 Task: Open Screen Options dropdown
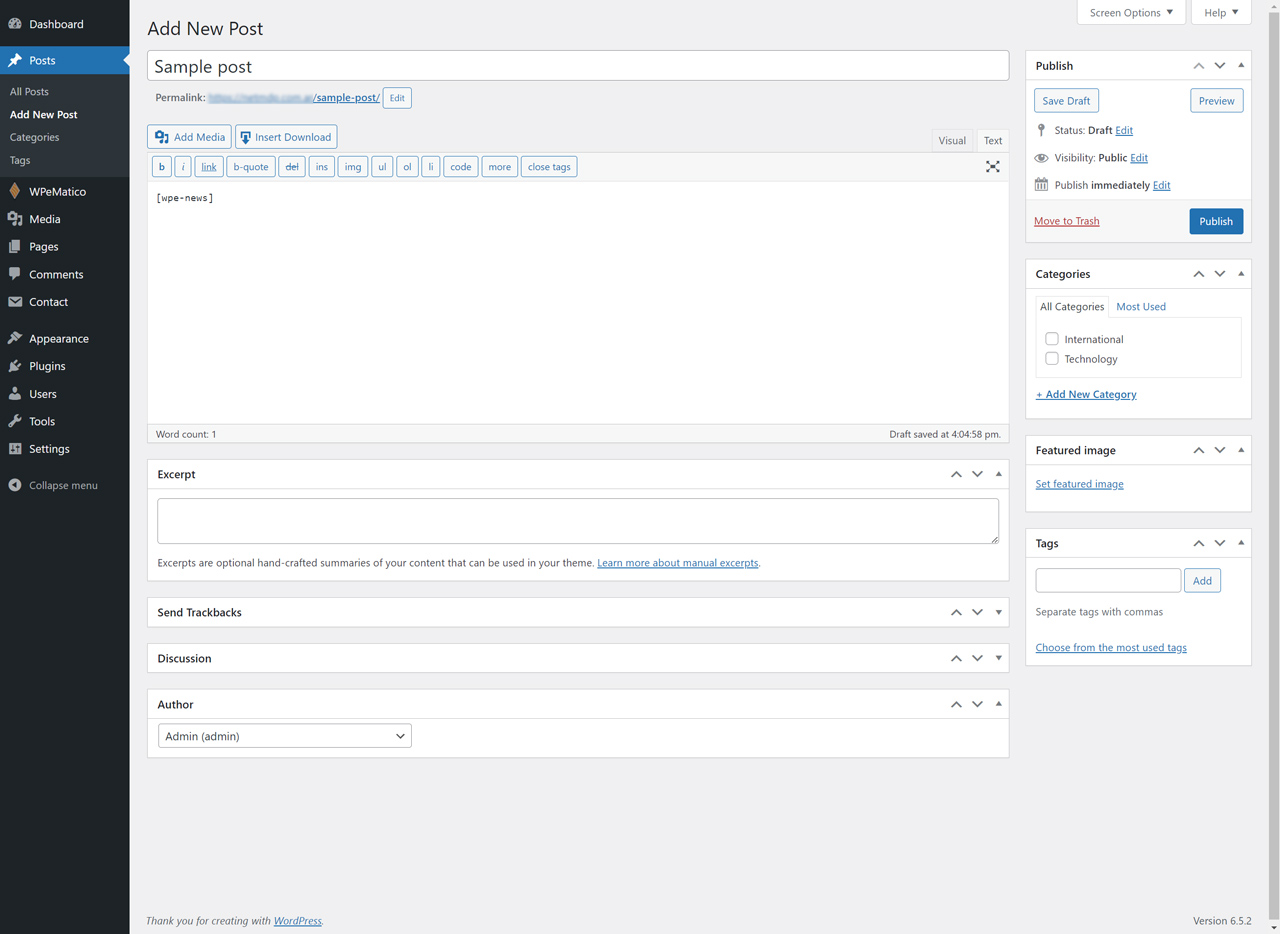point(1131,12)
